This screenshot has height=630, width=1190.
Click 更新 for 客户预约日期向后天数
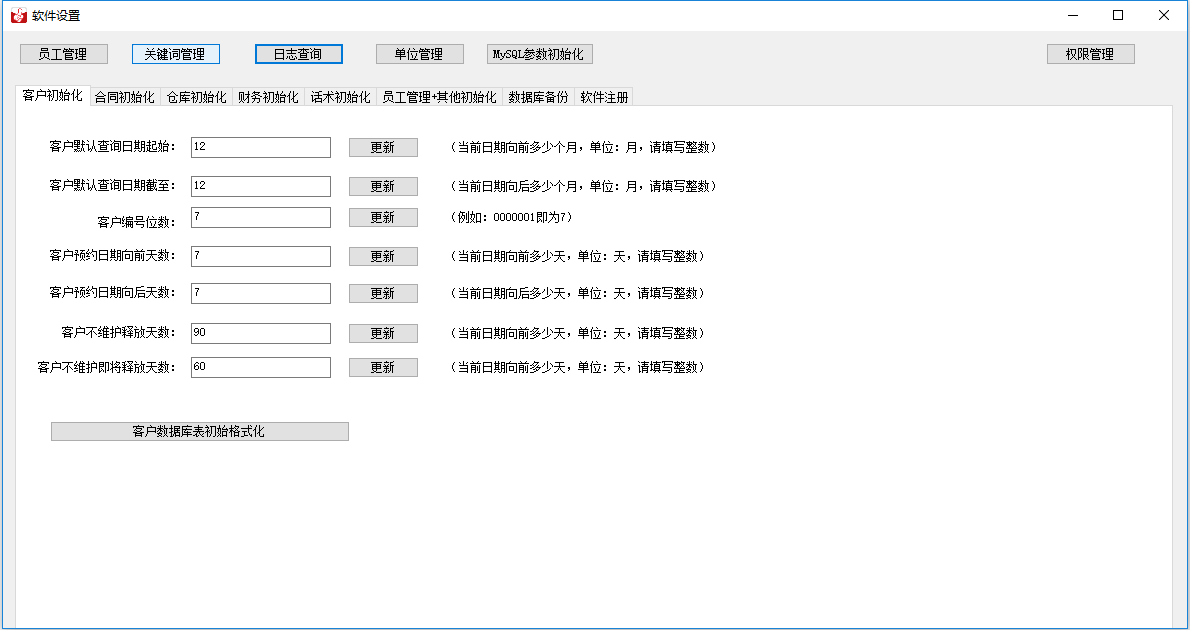(383, 293)
